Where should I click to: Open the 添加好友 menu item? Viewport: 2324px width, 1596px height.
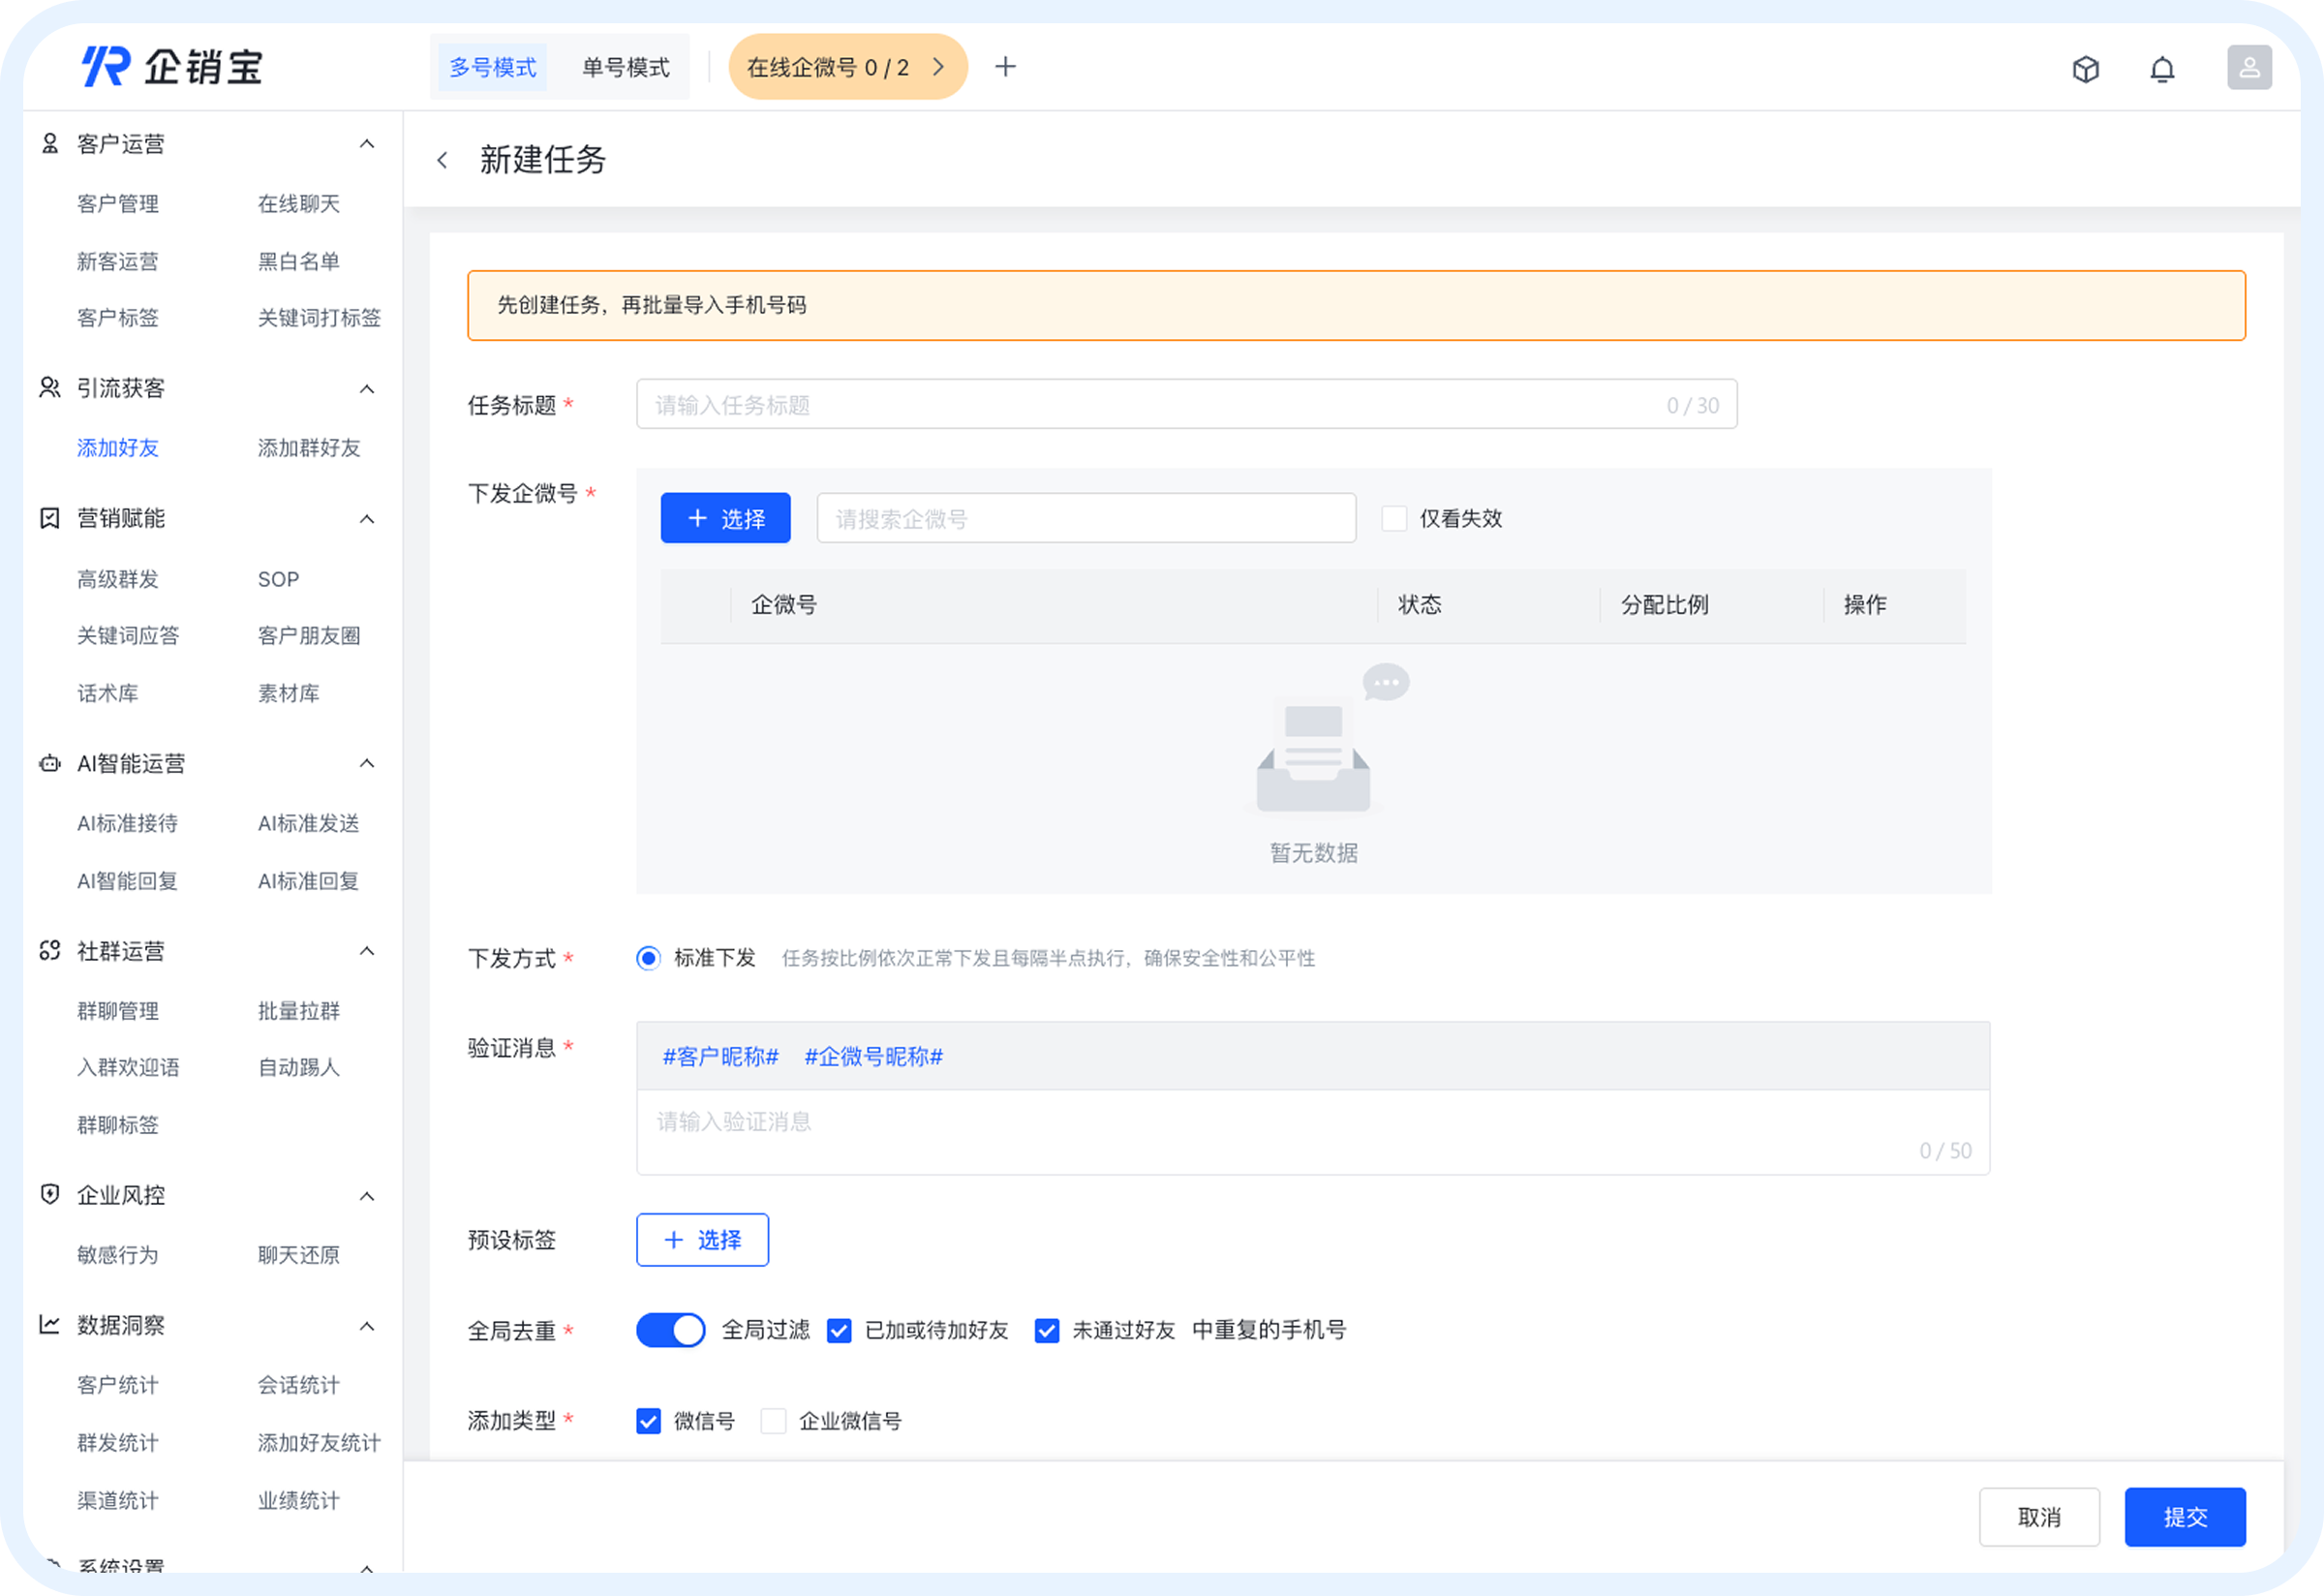117,447
